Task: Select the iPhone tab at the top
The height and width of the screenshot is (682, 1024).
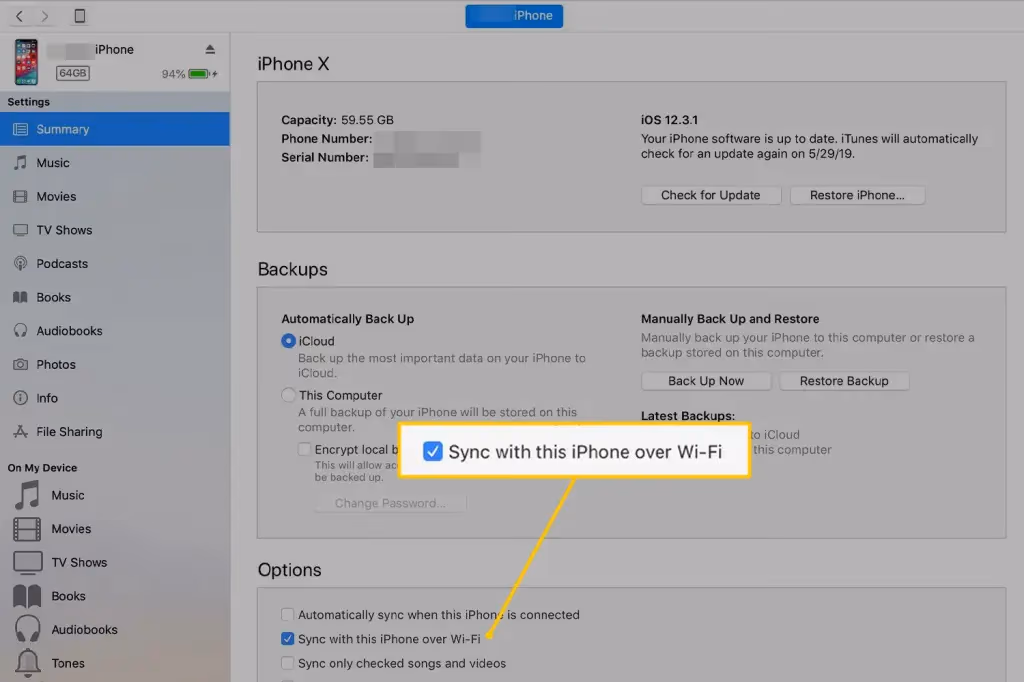Action: tap(513, 15)
